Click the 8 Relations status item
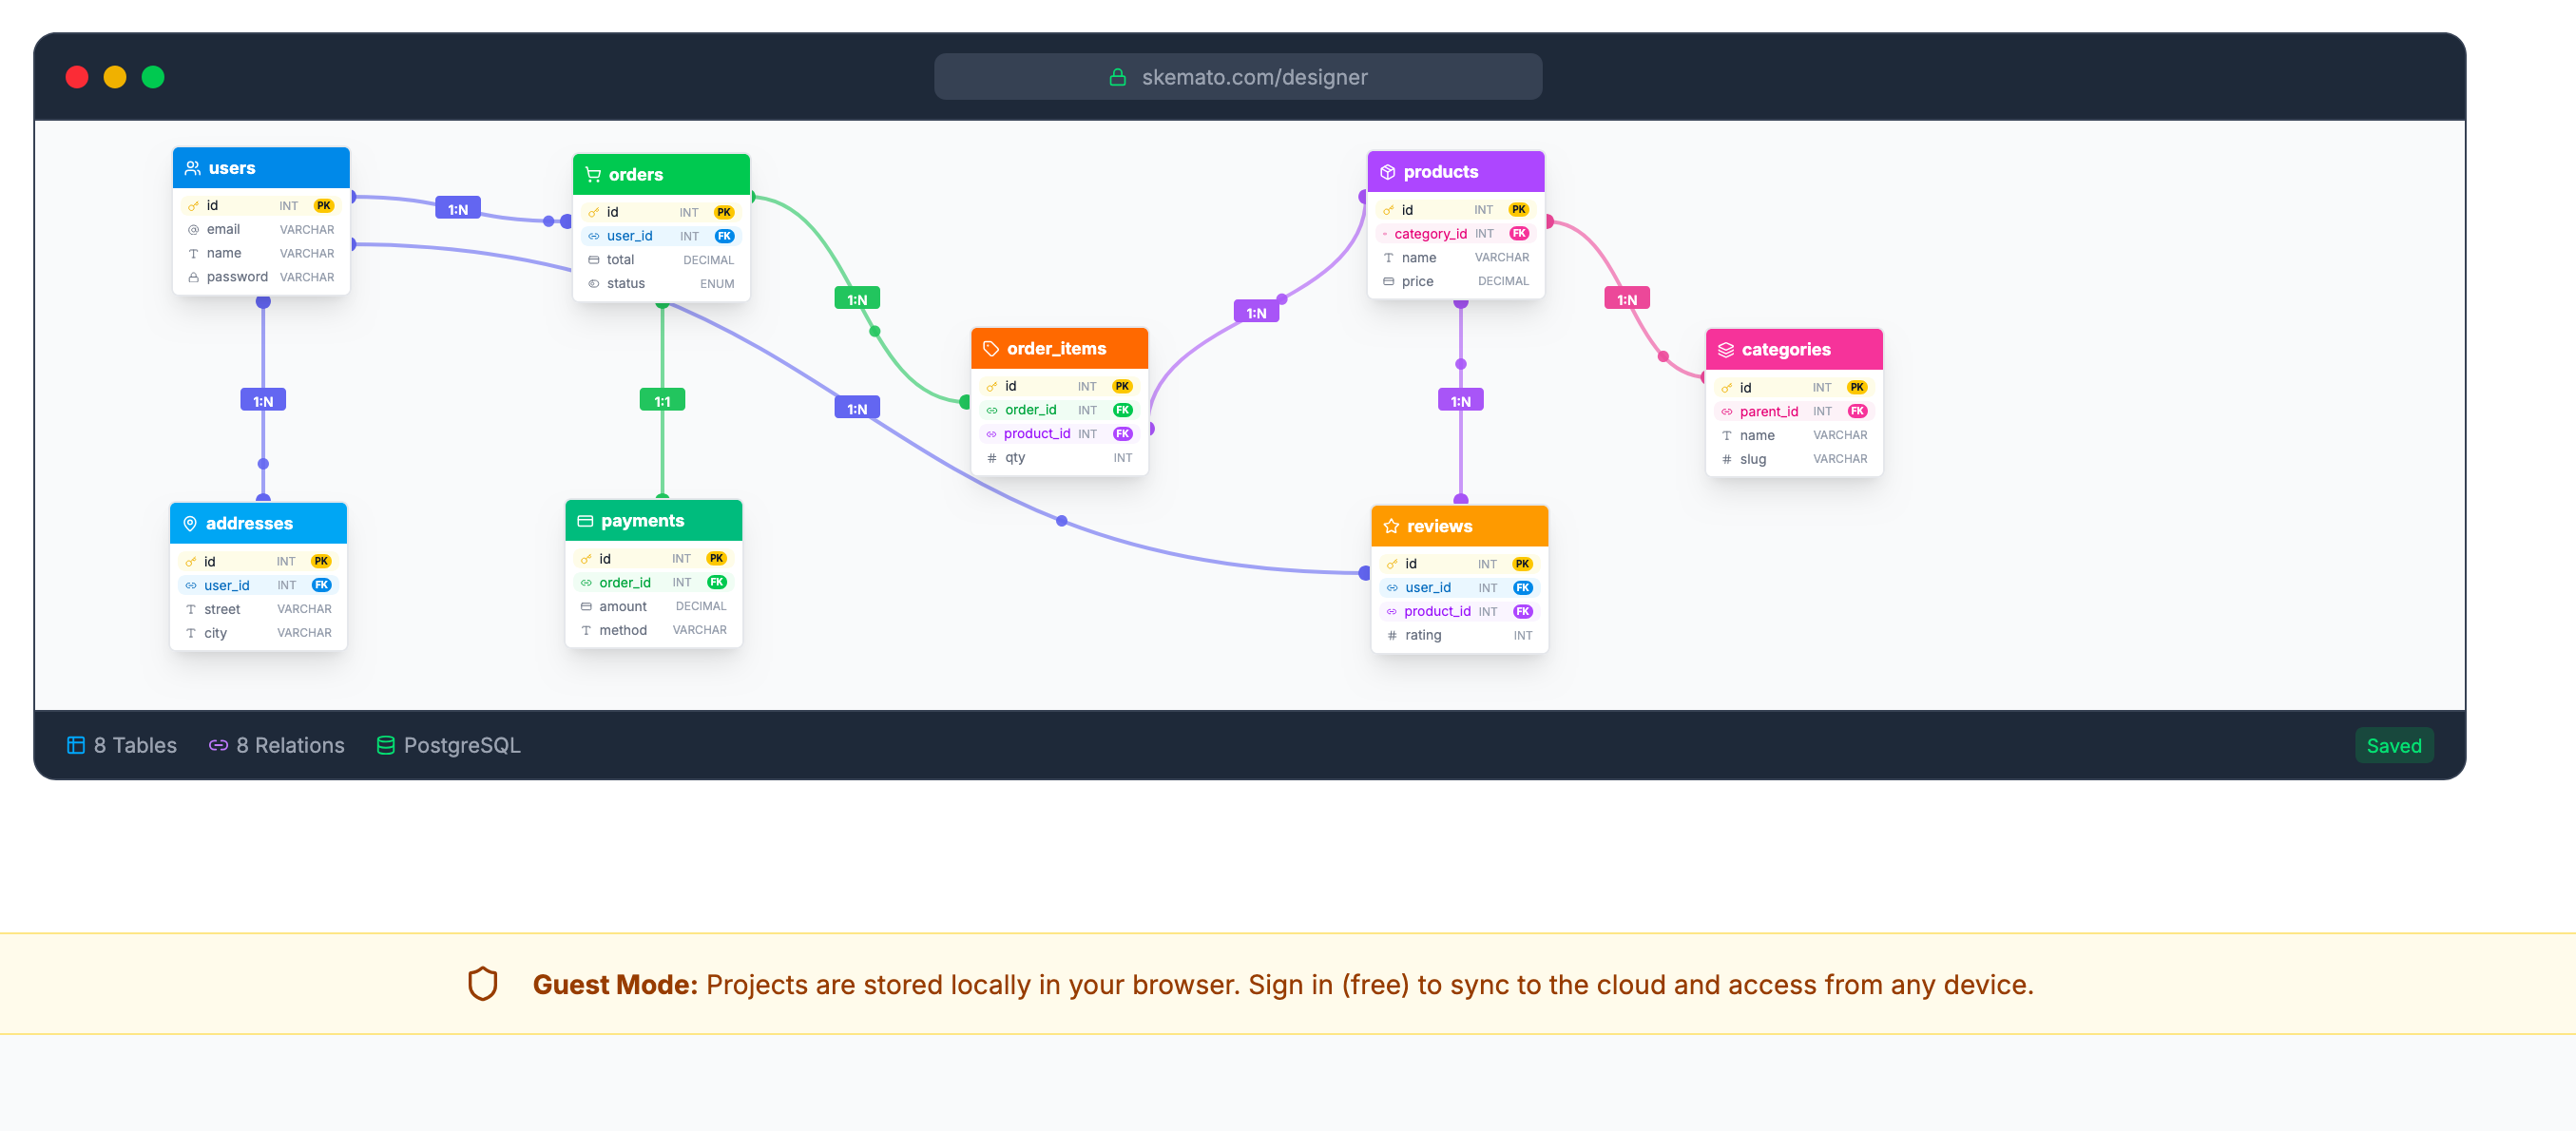Viewport: 2576px width, 1131px height. pos(276,745)
